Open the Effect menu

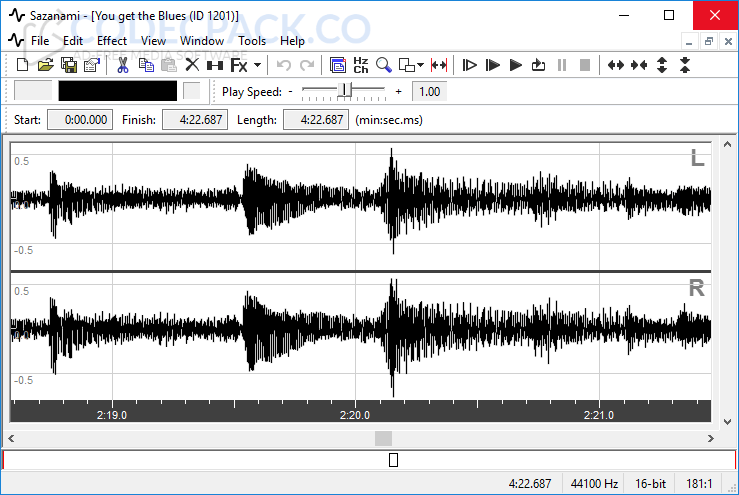click(x=112, y=41)
